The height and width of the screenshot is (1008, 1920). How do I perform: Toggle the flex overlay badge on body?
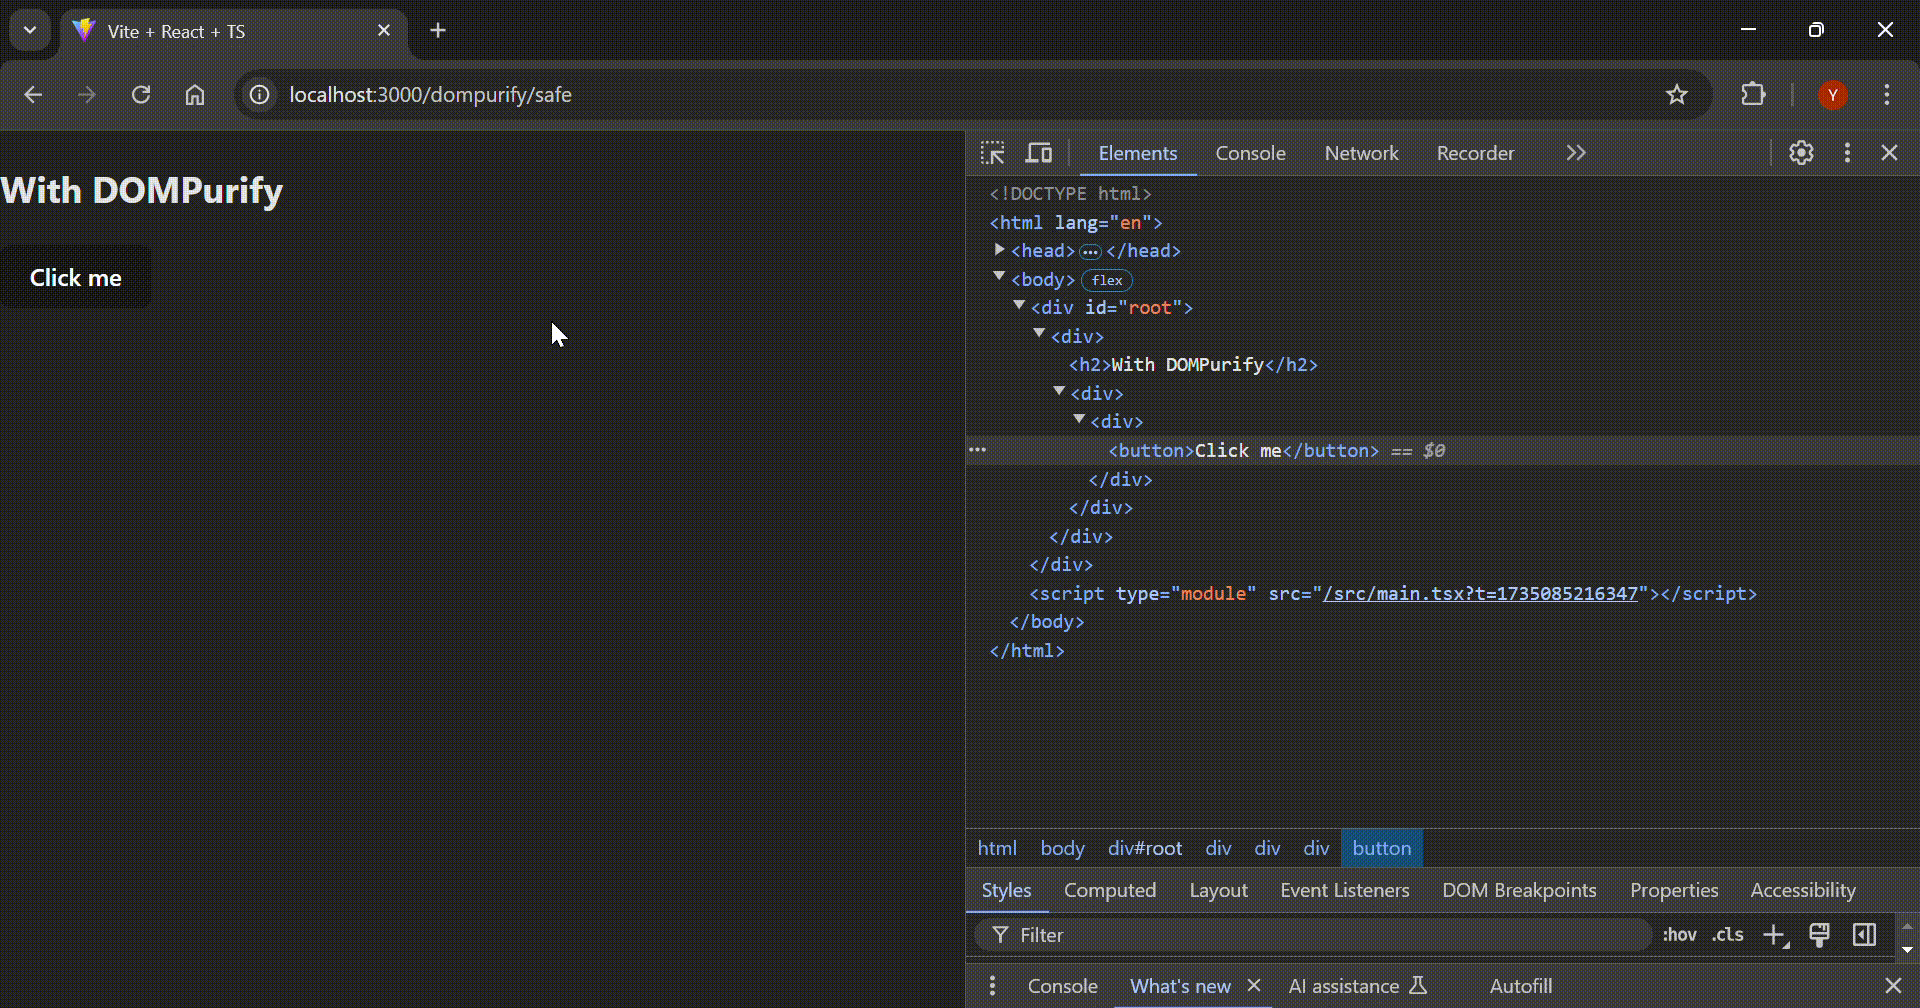click(1106, 280)
